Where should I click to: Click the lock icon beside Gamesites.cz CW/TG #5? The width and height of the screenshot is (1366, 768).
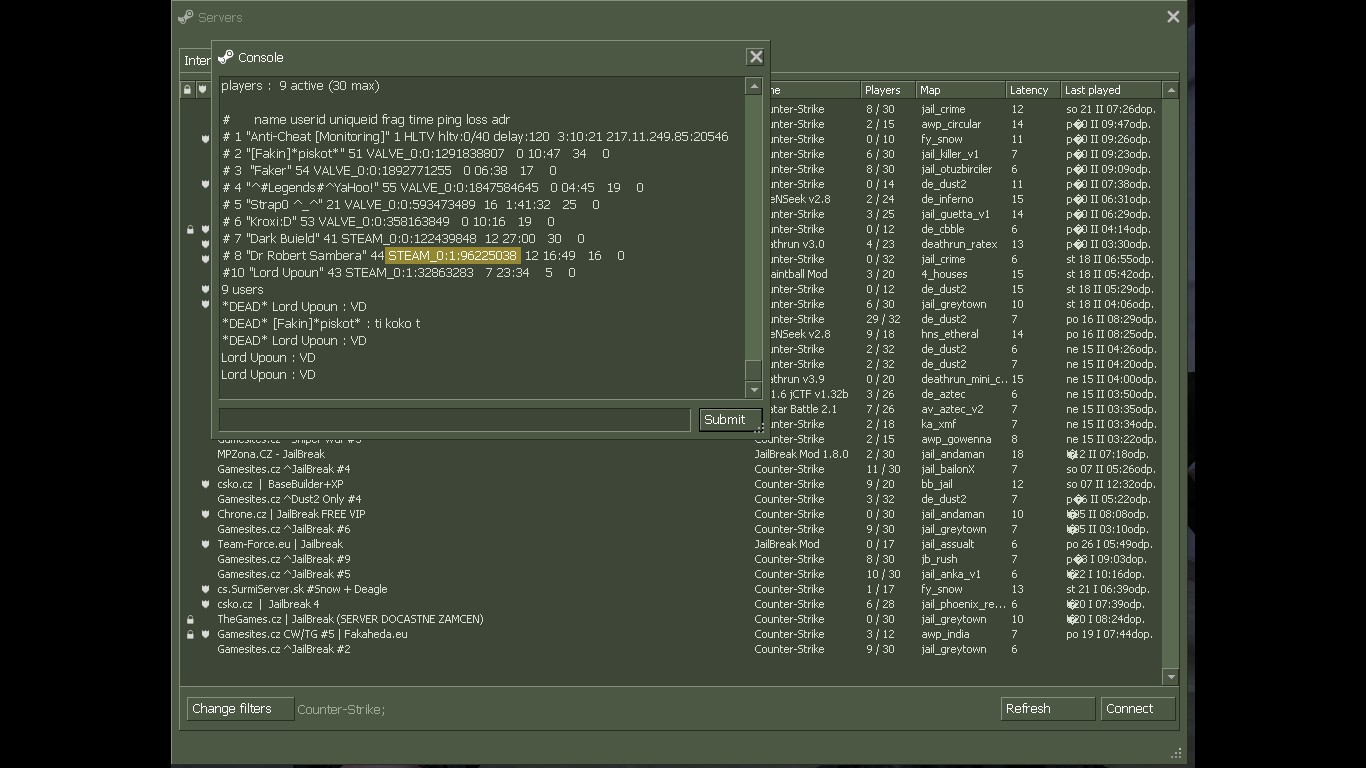point(190,634)
